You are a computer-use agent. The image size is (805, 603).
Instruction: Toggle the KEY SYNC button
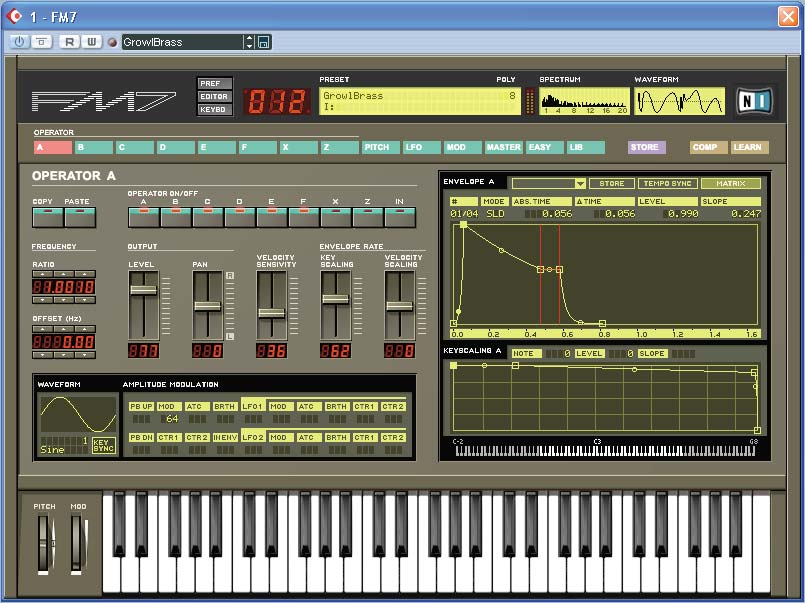[103, 445]
